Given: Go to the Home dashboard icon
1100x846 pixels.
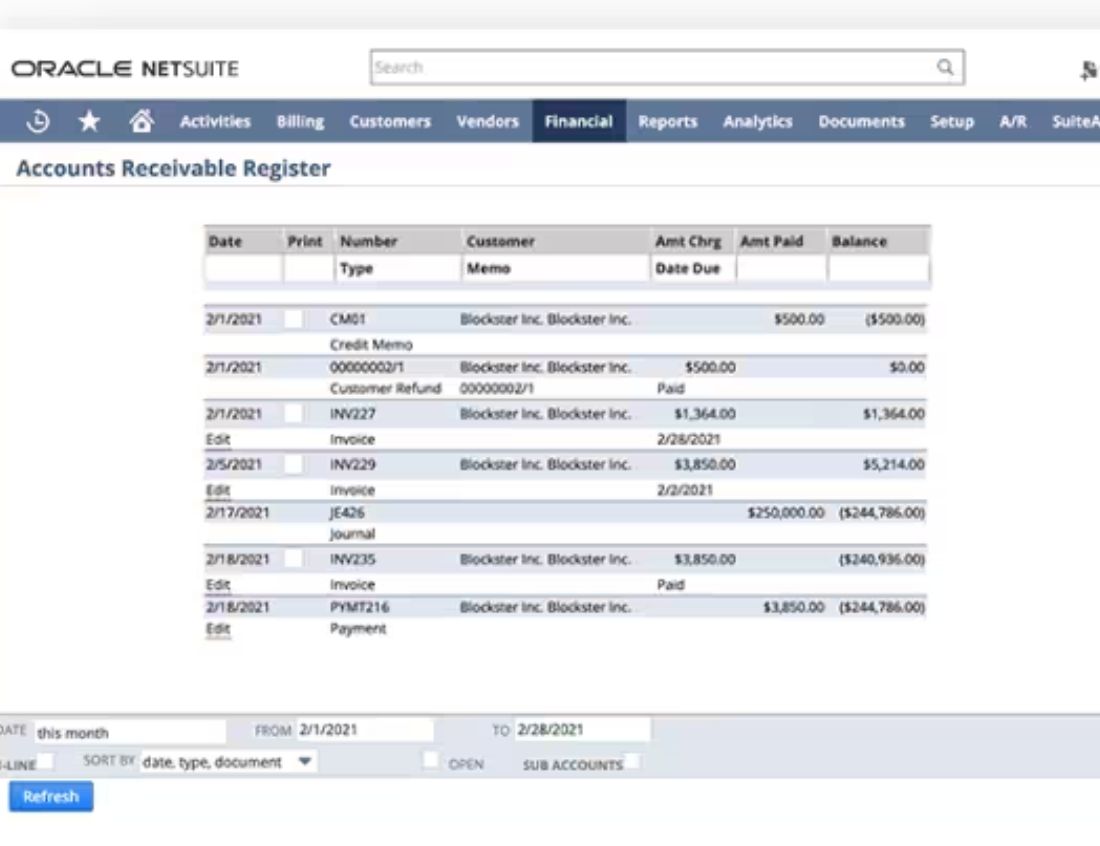Looking at the screenshot, I should point(142,121).
